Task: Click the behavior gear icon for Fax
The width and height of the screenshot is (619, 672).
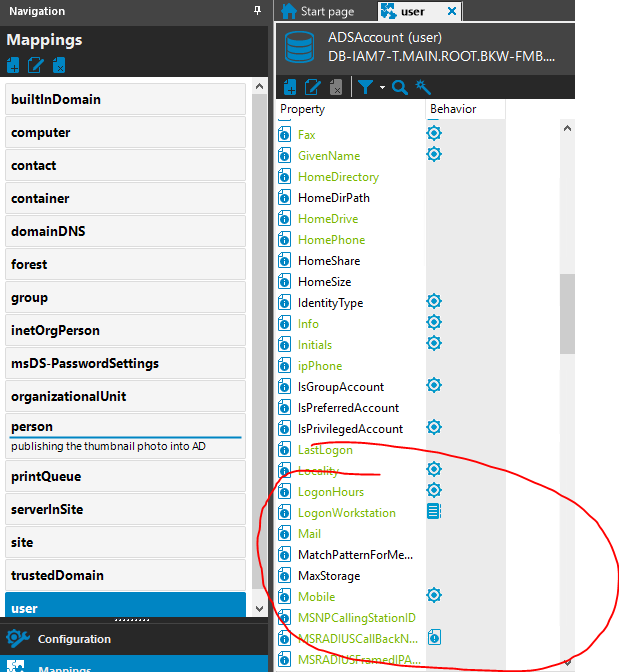Action: (434, 133)
